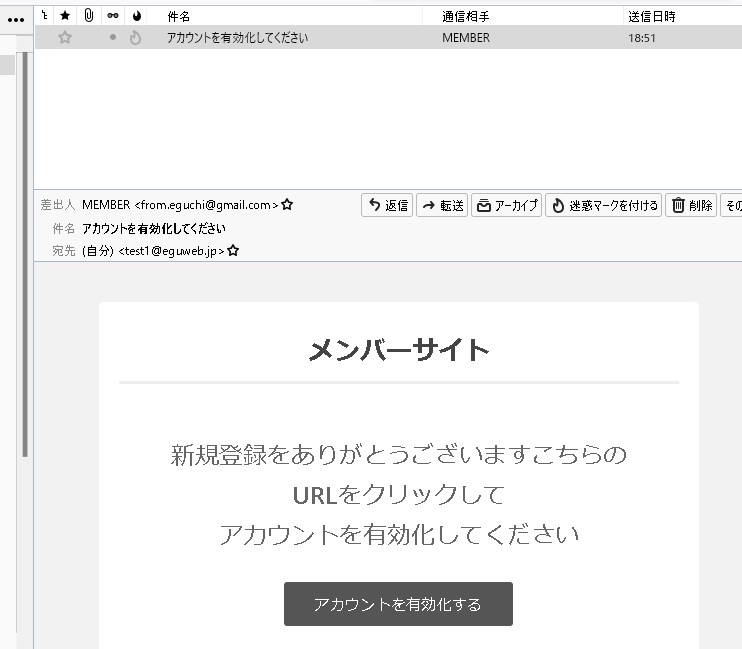Open the folder pane three-dots menu
The width and height of the screenshot is (742, 649).
click(16, 19)
